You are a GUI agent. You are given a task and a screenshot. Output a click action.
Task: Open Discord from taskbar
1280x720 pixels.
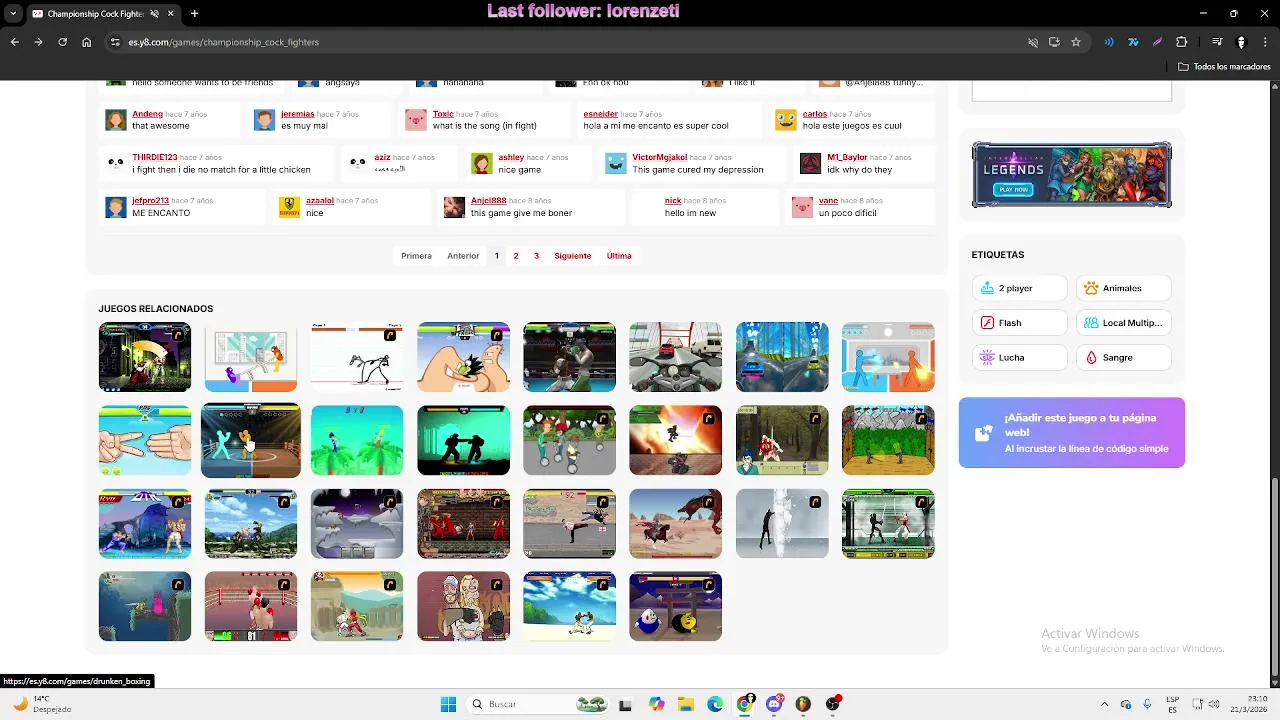(774, 704)
